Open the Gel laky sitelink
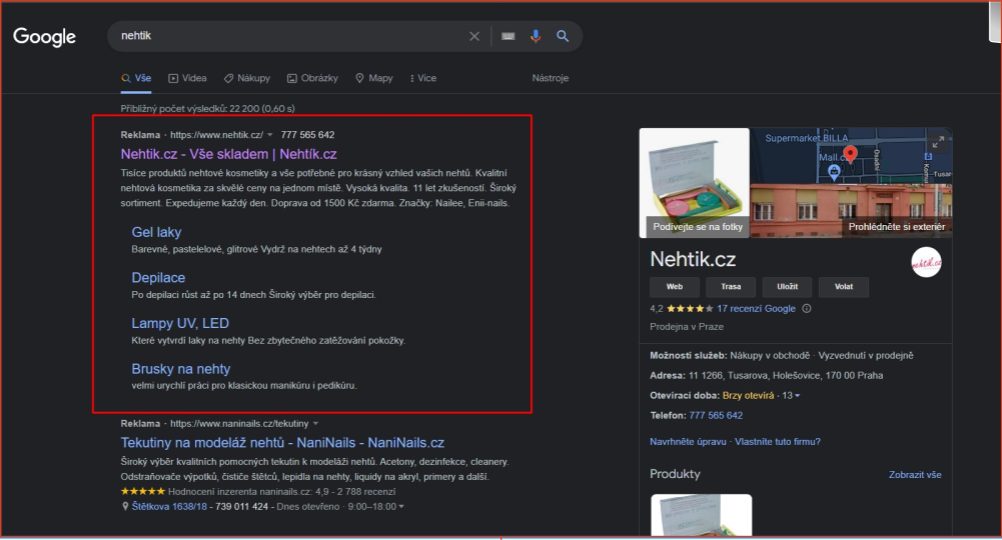Image resolution: width=1002 pixels, height=540 pixels. pyautogui.click(x=156, y=232)
